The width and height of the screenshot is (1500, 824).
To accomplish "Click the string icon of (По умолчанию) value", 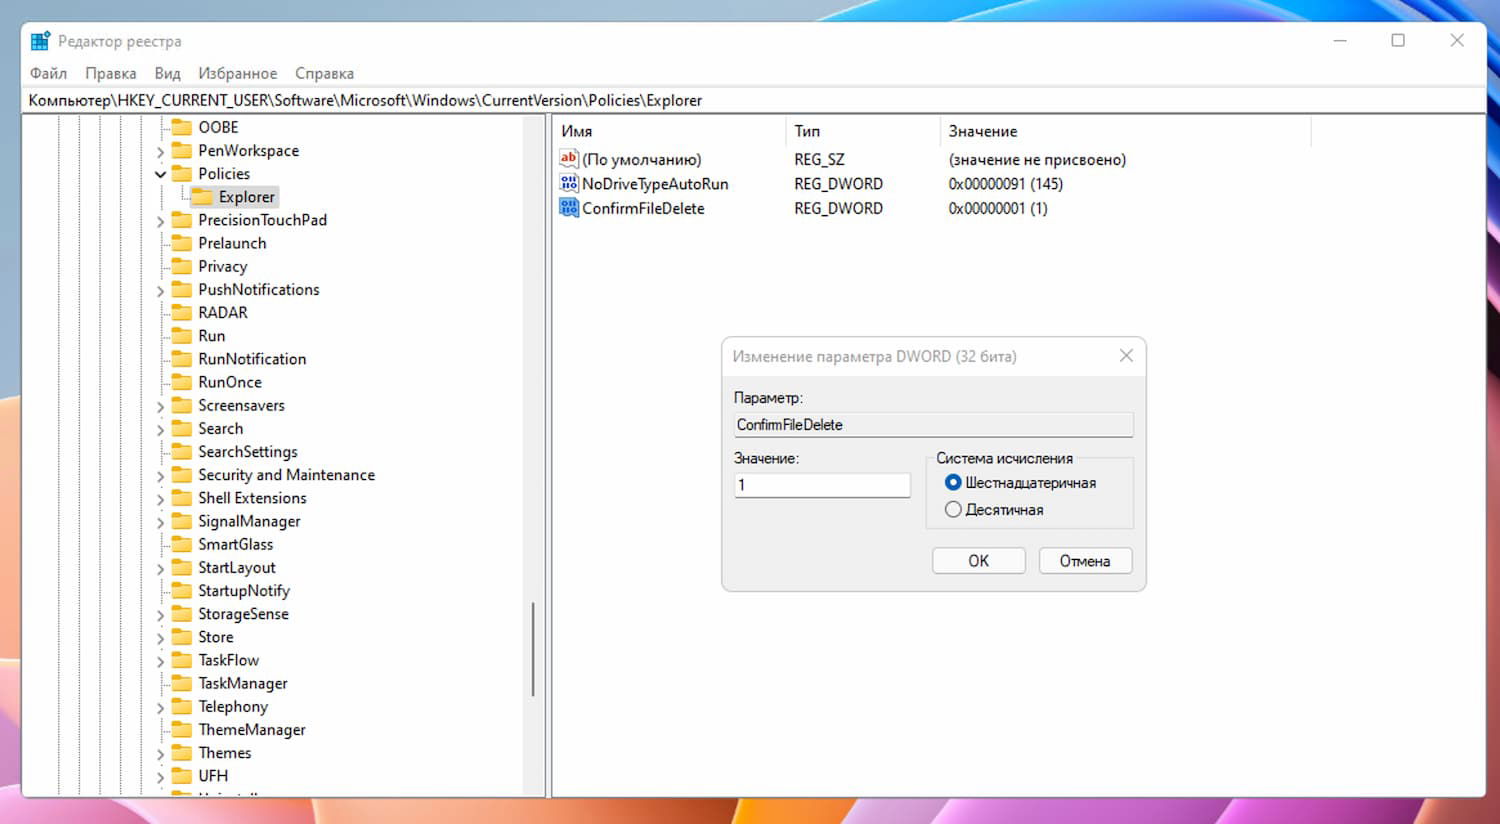I will [x=569, y=159].
